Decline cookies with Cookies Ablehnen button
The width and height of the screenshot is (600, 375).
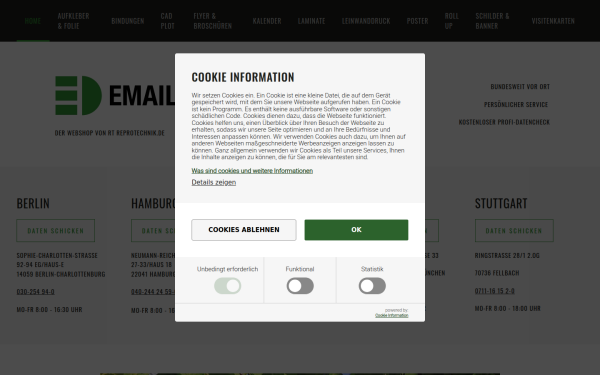tap(244, 230)
